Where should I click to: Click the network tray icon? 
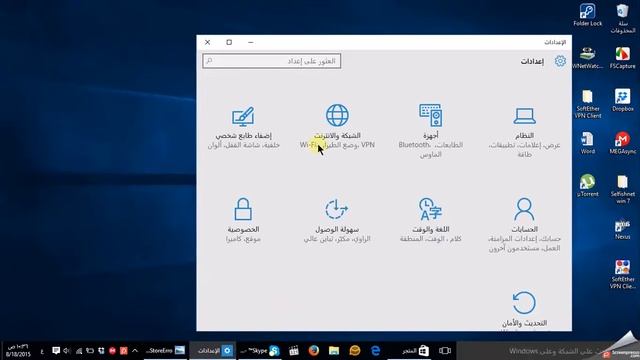click(78, 351)
